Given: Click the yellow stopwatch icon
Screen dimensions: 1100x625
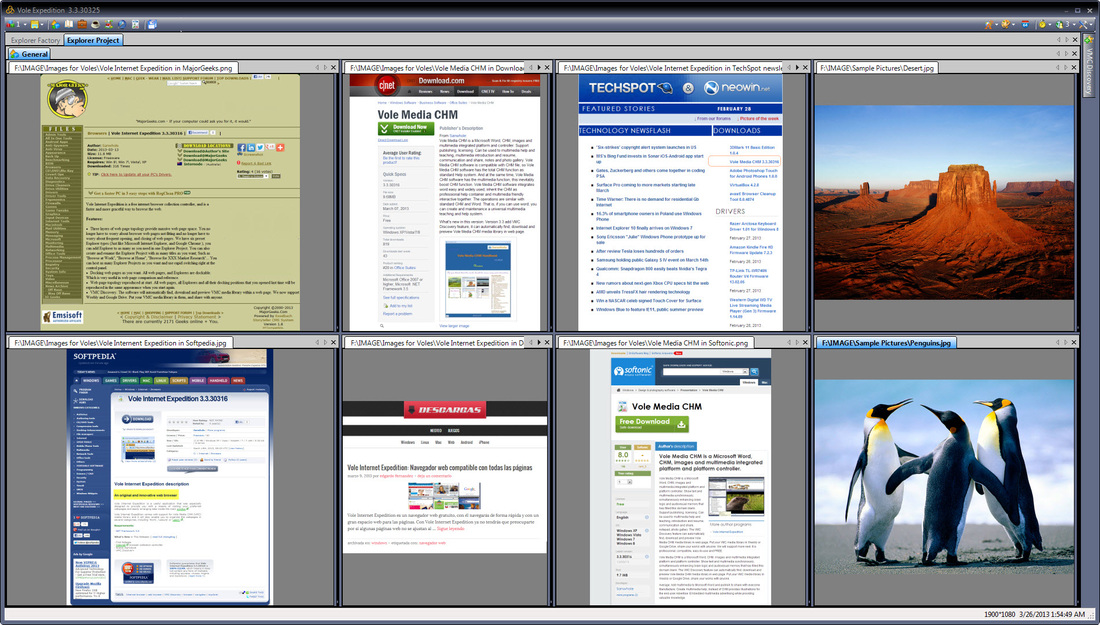Looking at the screenshot, I should tap(1042, 25).
